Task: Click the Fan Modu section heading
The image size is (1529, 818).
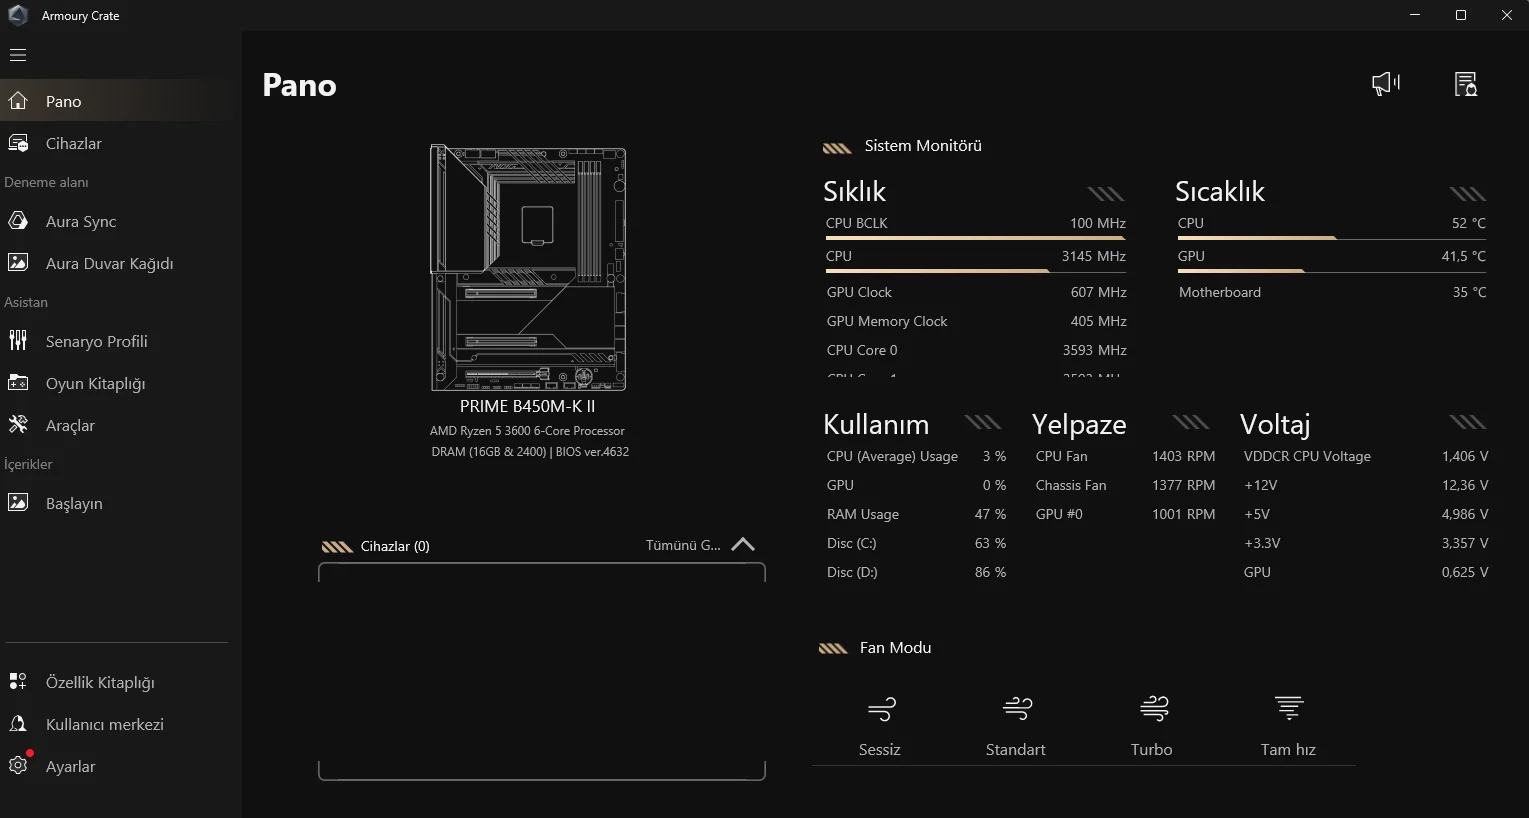Action: tap(896, 648)
